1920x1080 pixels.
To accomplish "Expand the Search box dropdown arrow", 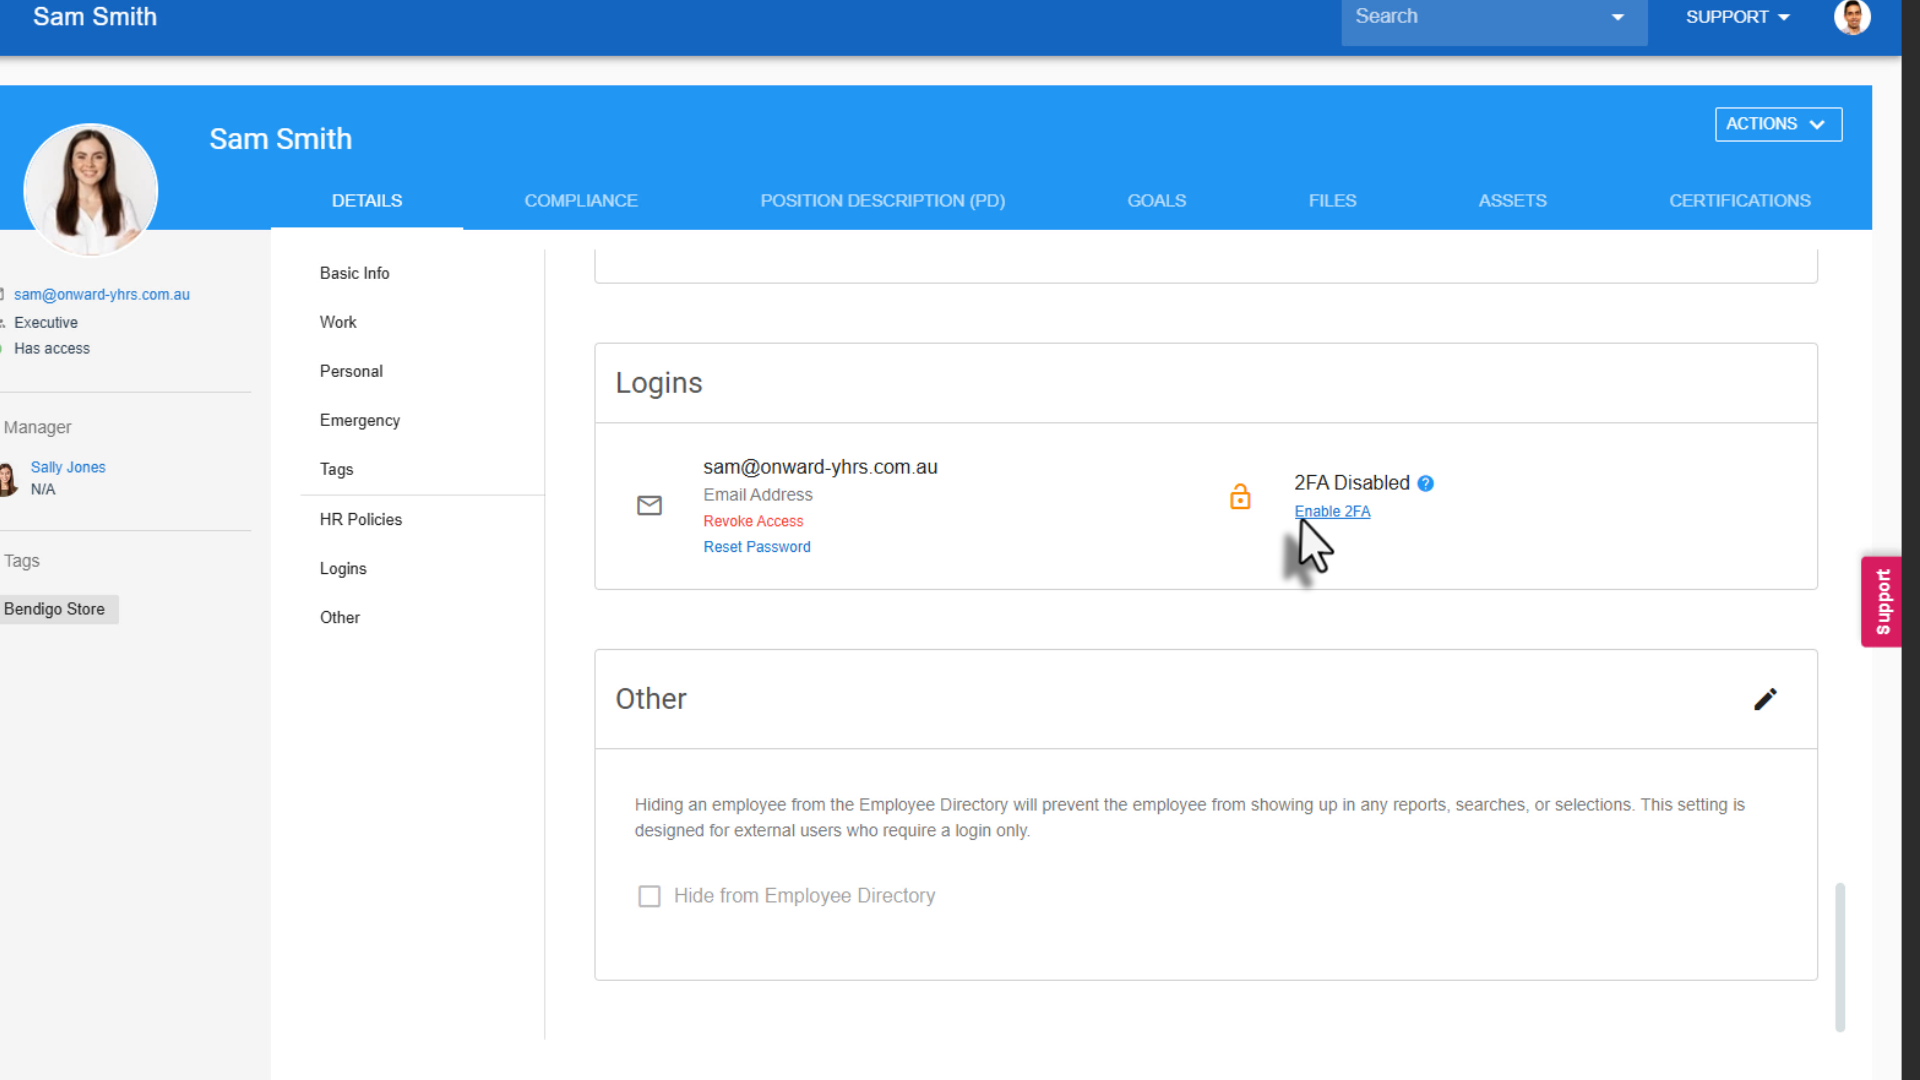I will click(1617, 17).
